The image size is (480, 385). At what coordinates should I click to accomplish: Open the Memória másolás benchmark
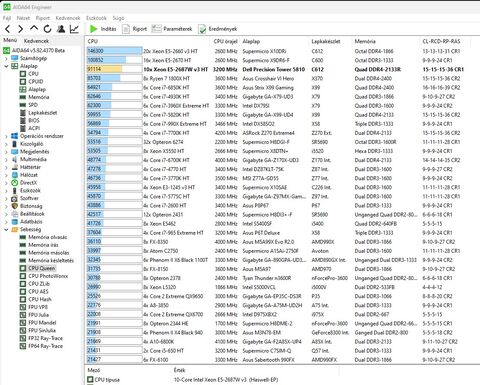click(44, 253)
